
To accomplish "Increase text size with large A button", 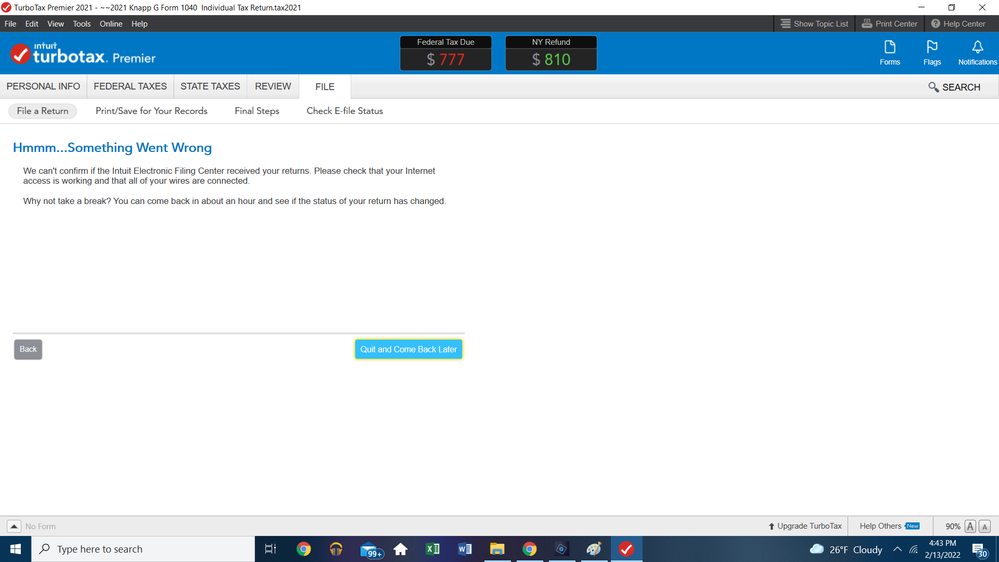I will point(970,526).
